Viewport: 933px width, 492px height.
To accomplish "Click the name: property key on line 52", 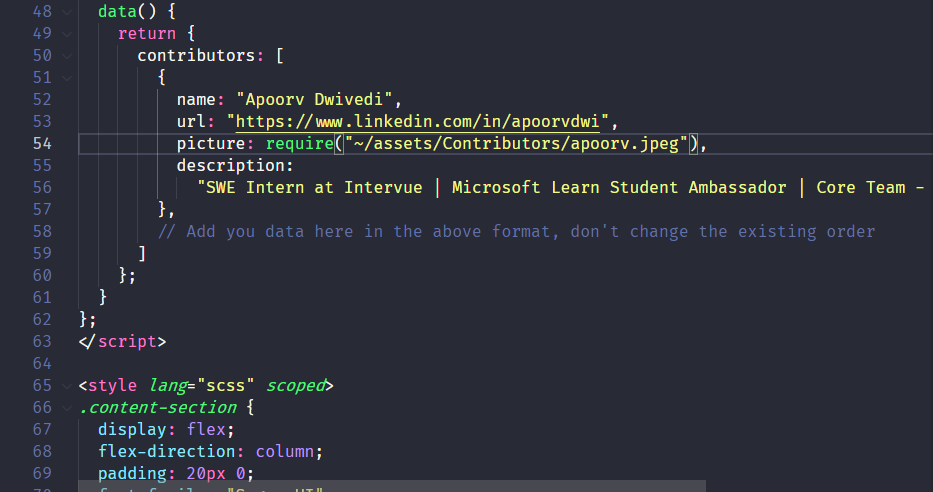I will [201, 99].
